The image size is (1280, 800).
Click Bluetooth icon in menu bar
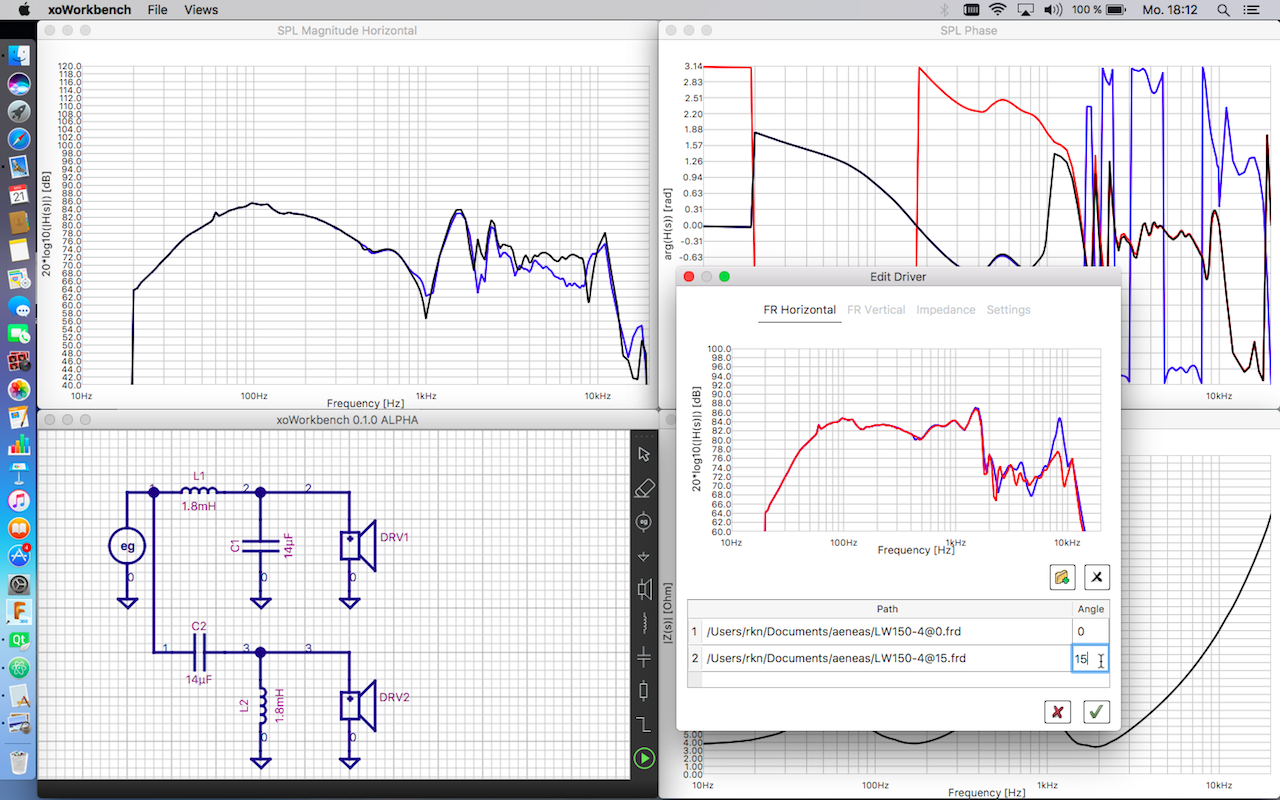946,9
